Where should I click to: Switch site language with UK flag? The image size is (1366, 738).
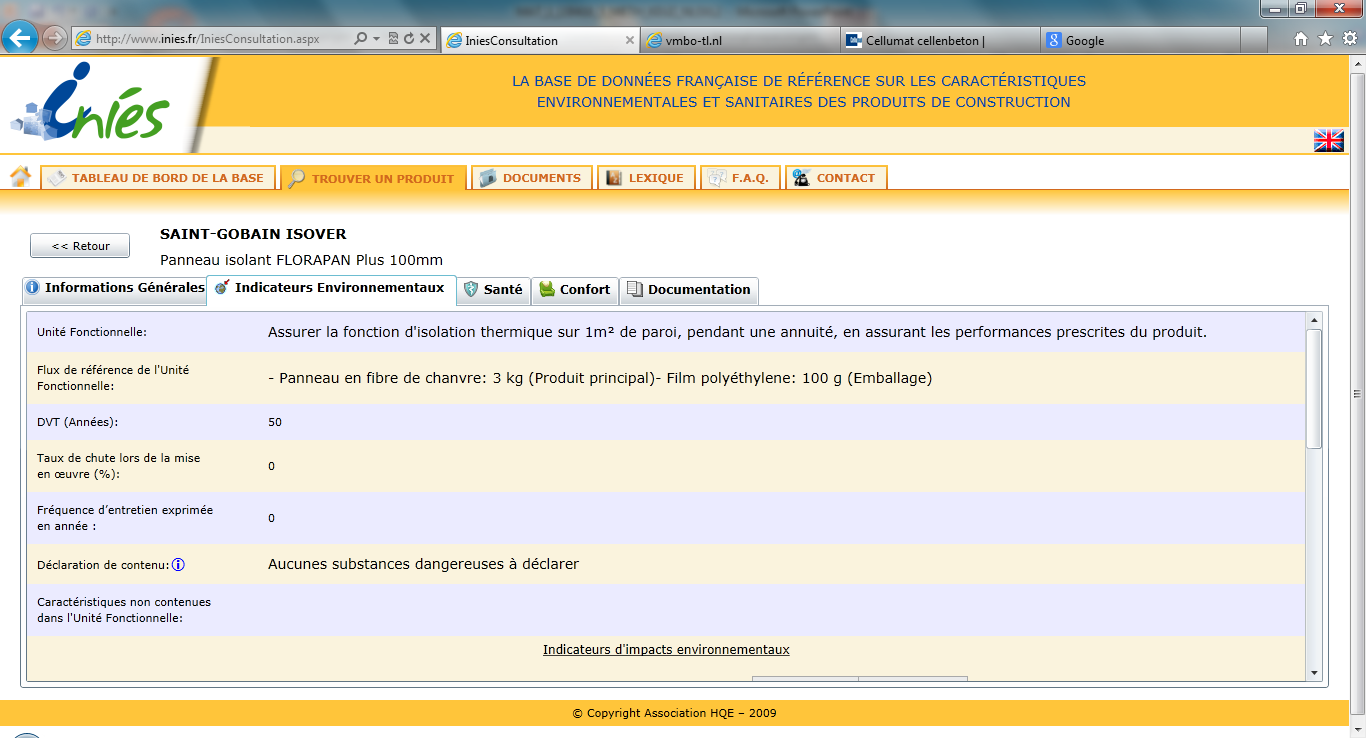1328,141
